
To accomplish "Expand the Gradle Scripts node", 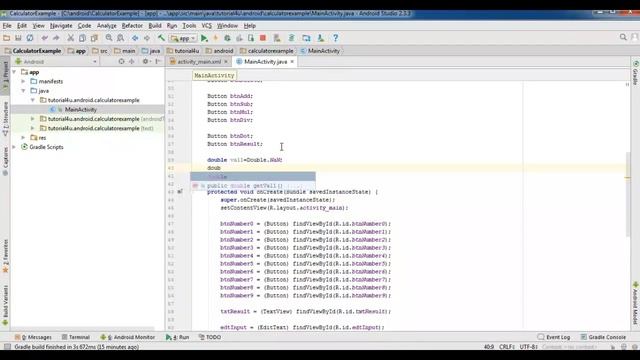I will click(x=14, y=147).
